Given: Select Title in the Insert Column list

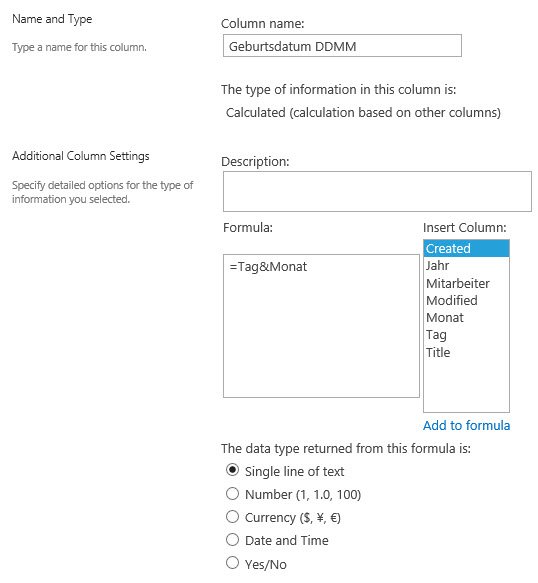Looking at the screenshot, I should (466, 352).
